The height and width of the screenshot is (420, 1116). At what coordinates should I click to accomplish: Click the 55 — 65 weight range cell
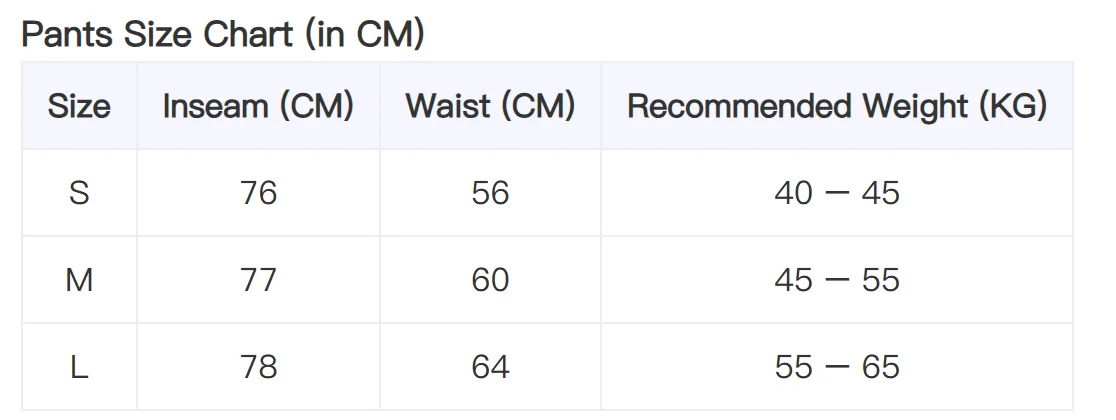click(836, 367)
